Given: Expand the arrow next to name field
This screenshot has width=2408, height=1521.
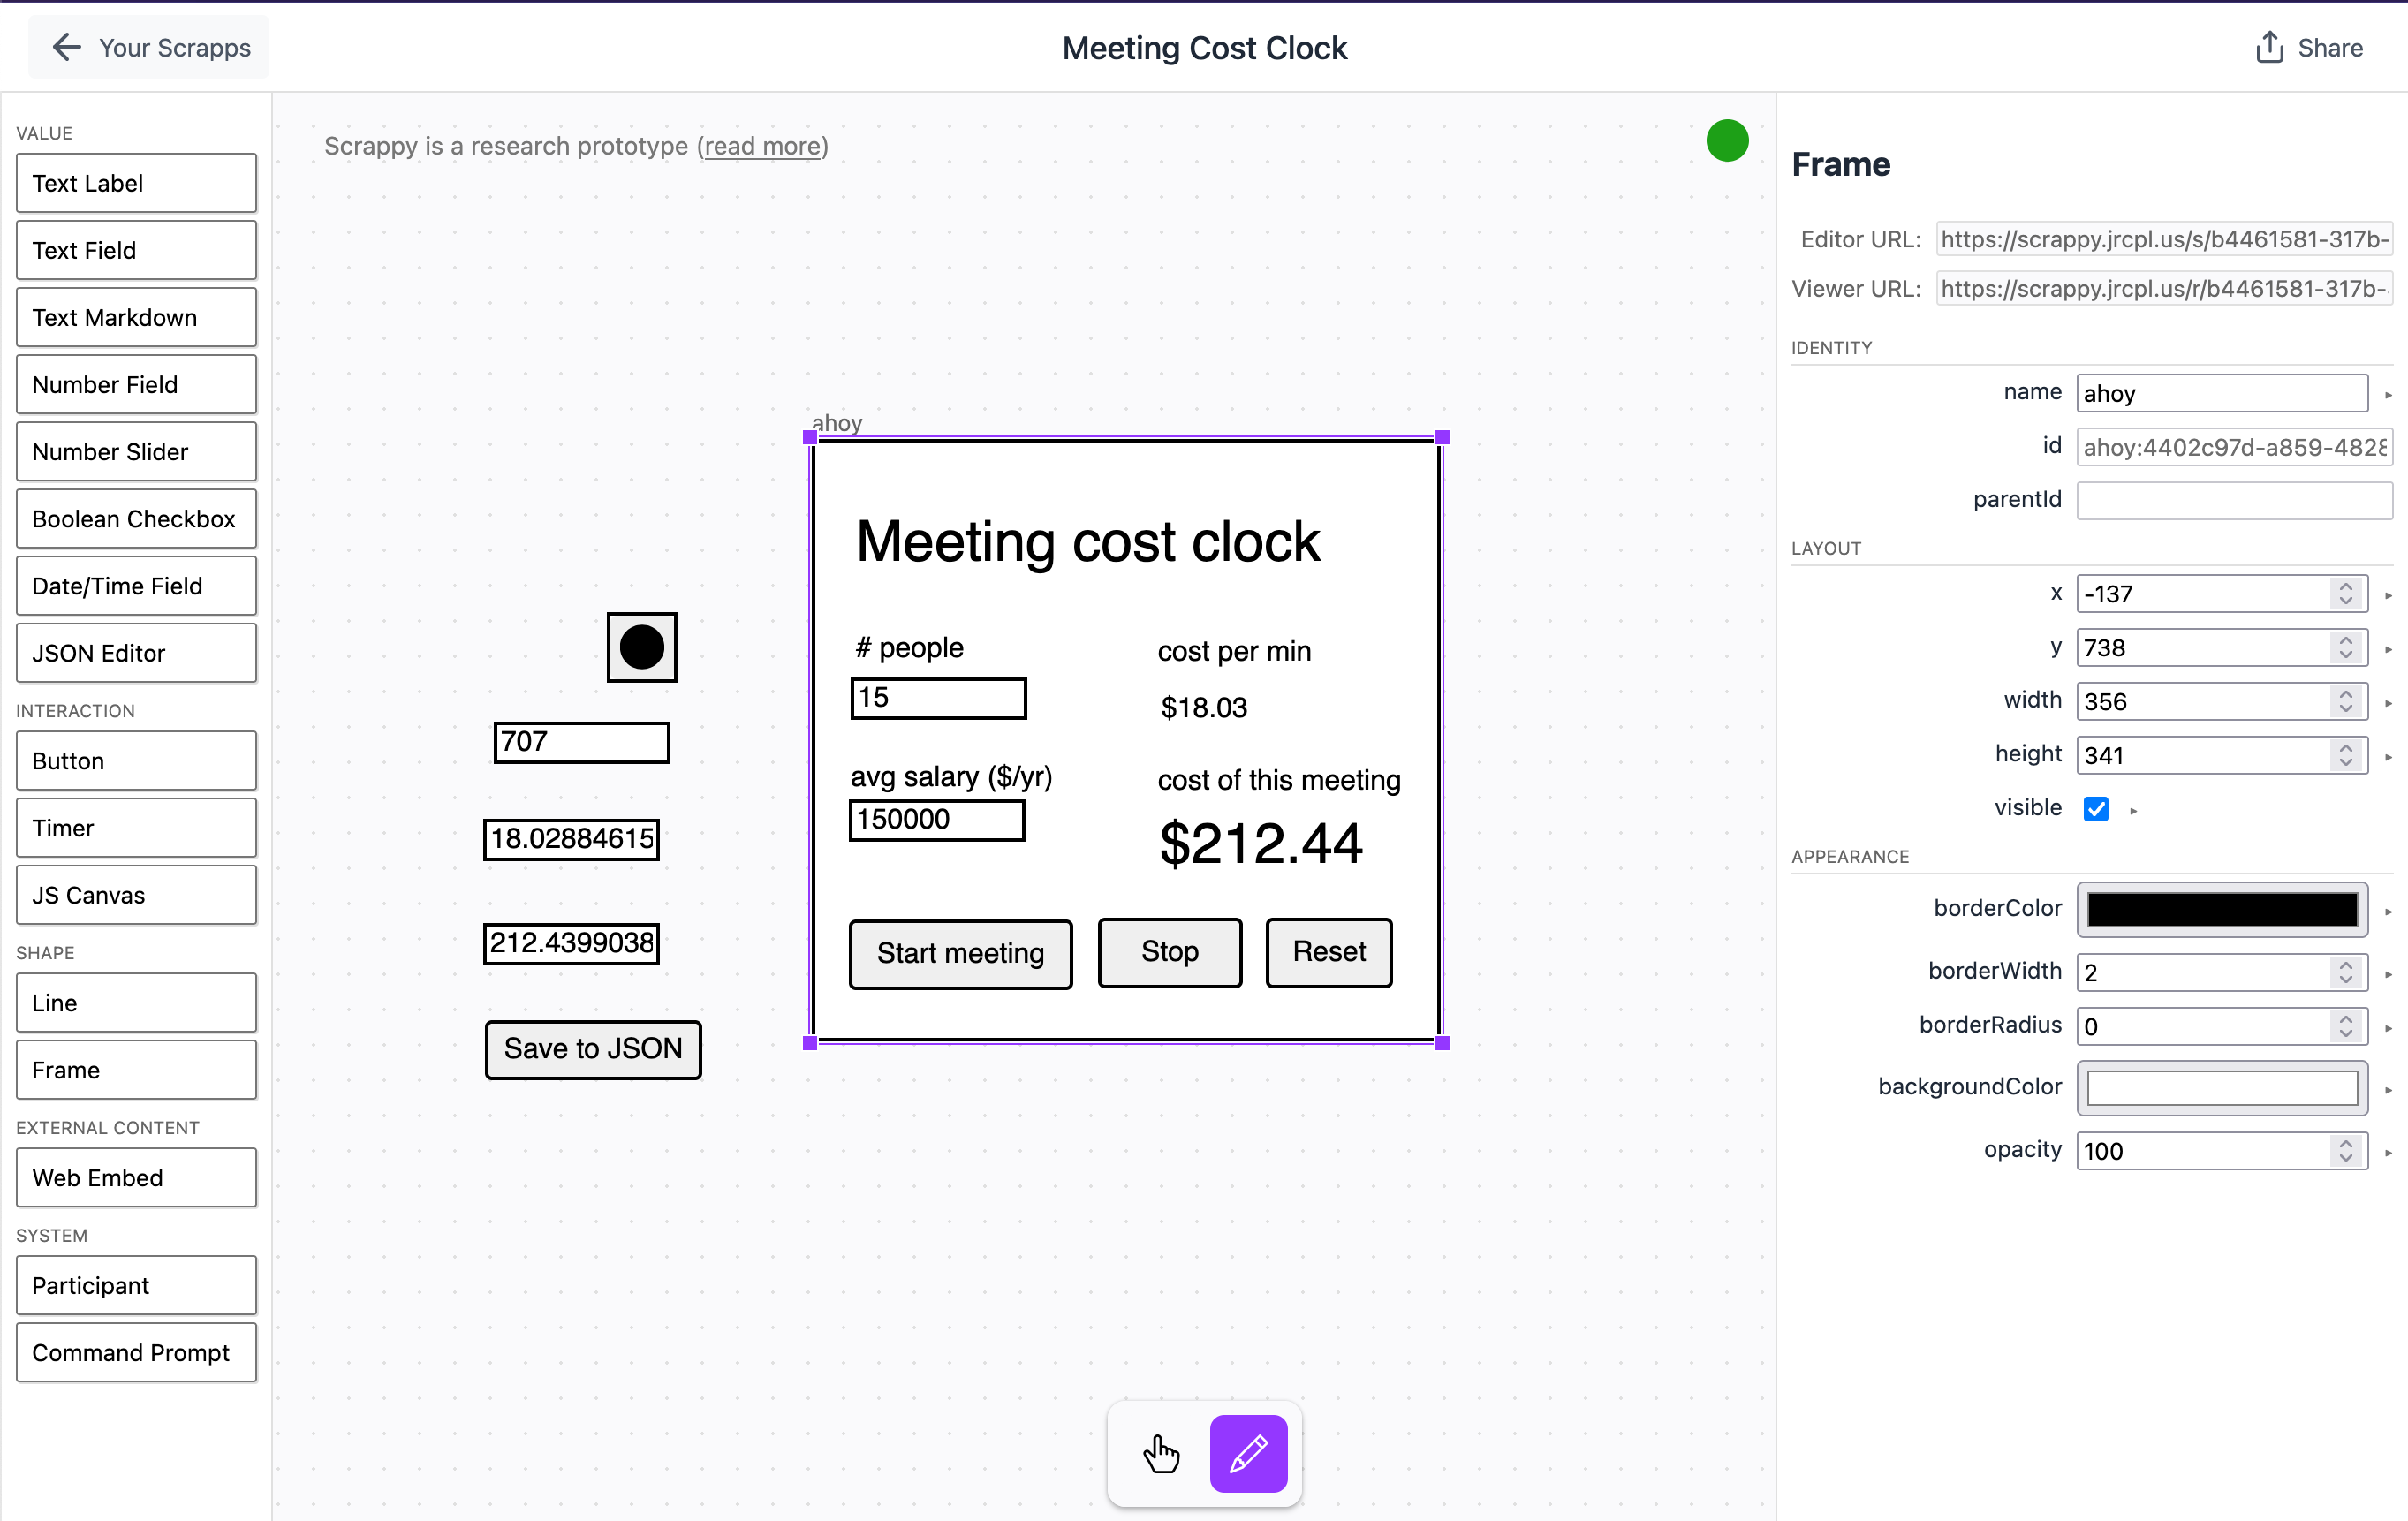Looking at the screenshot, I should click(x=2388, y=395).
